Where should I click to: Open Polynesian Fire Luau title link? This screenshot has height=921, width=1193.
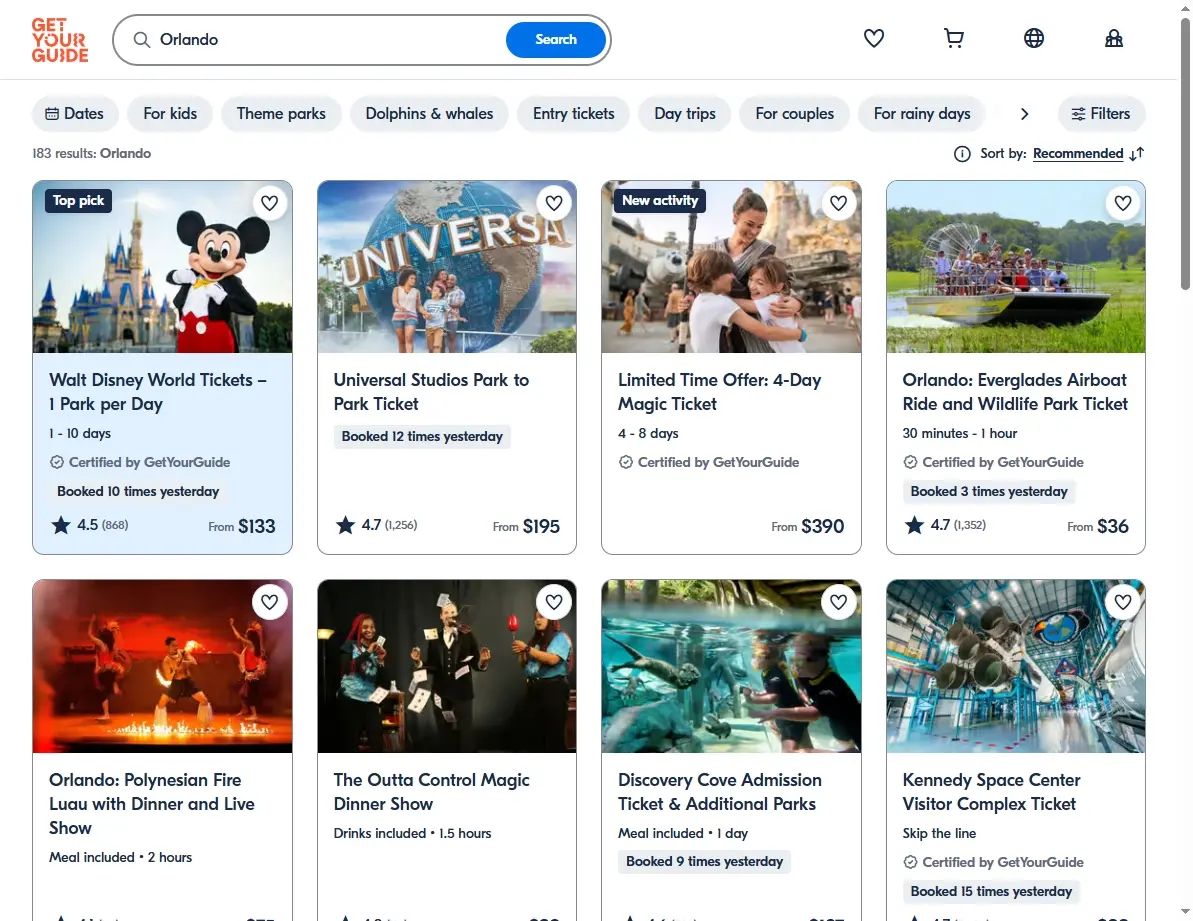(151, 804)
